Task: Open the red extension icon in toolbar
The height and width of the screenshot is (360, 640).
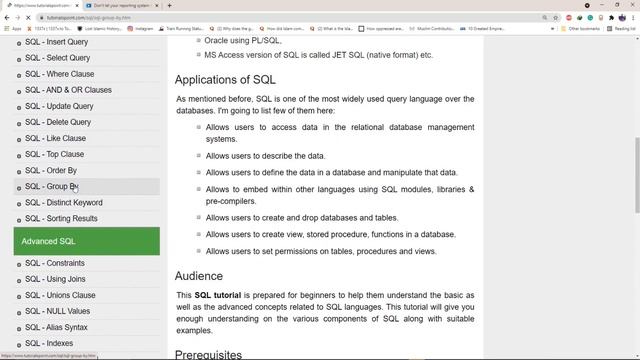Action: point(569,18)
